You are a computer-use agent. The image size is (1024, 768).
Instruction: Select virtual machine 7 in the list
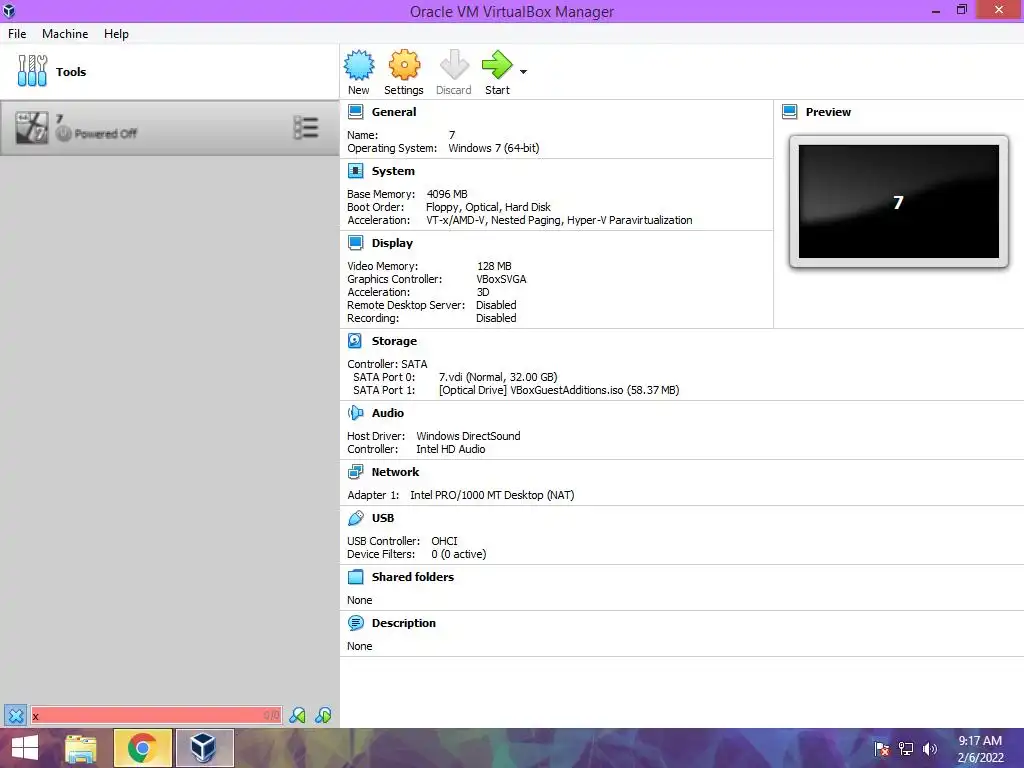170,128
